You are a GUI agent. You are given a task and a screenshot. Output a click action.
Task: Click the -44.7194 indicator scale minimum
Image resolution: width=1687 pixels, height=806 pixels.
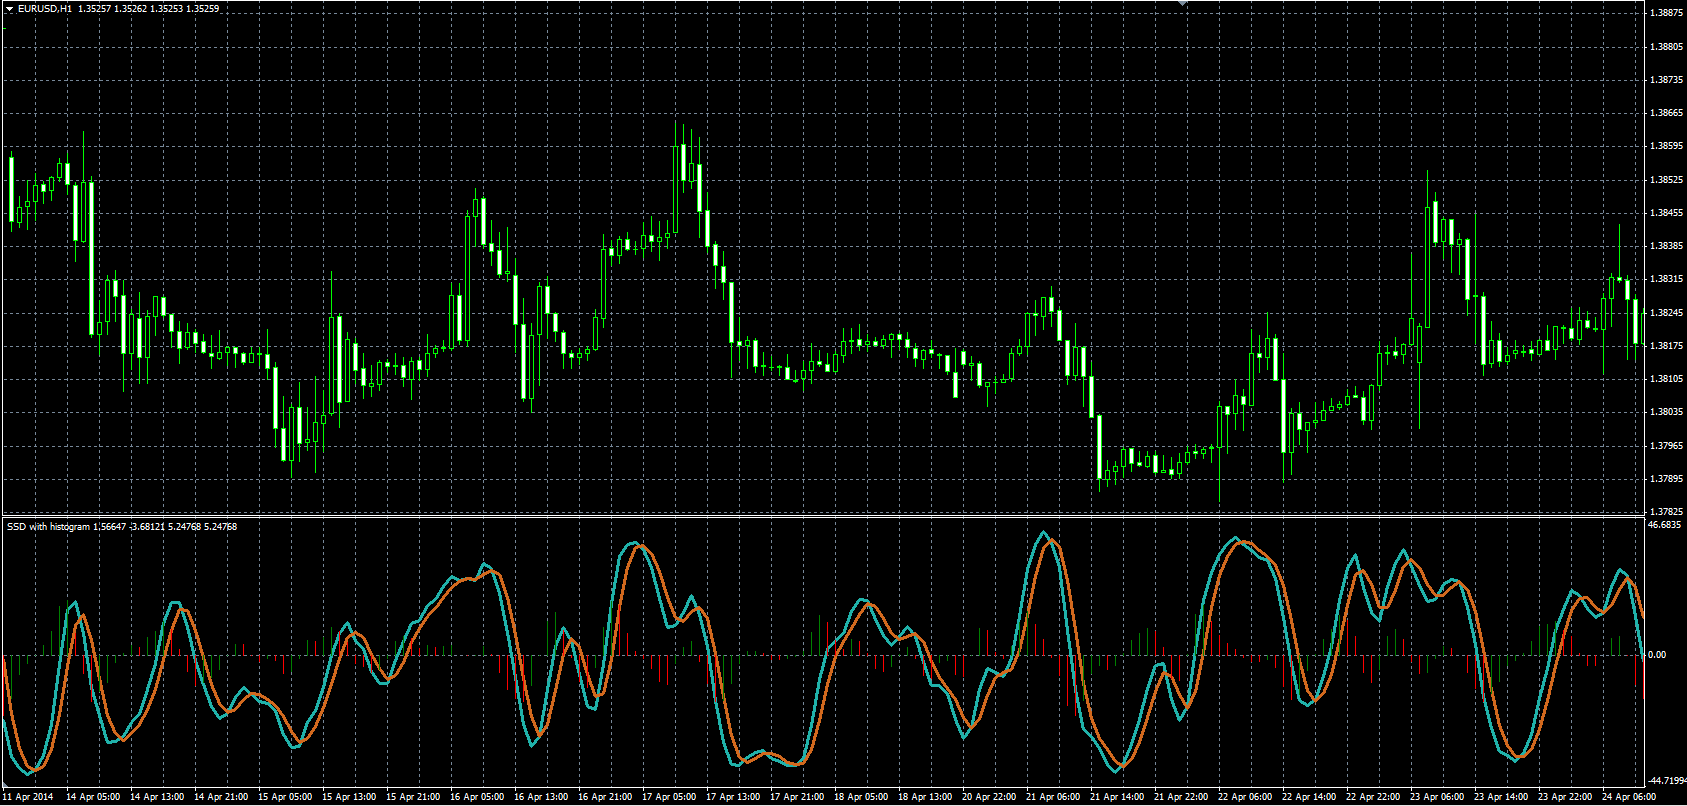coord(1667,780)
